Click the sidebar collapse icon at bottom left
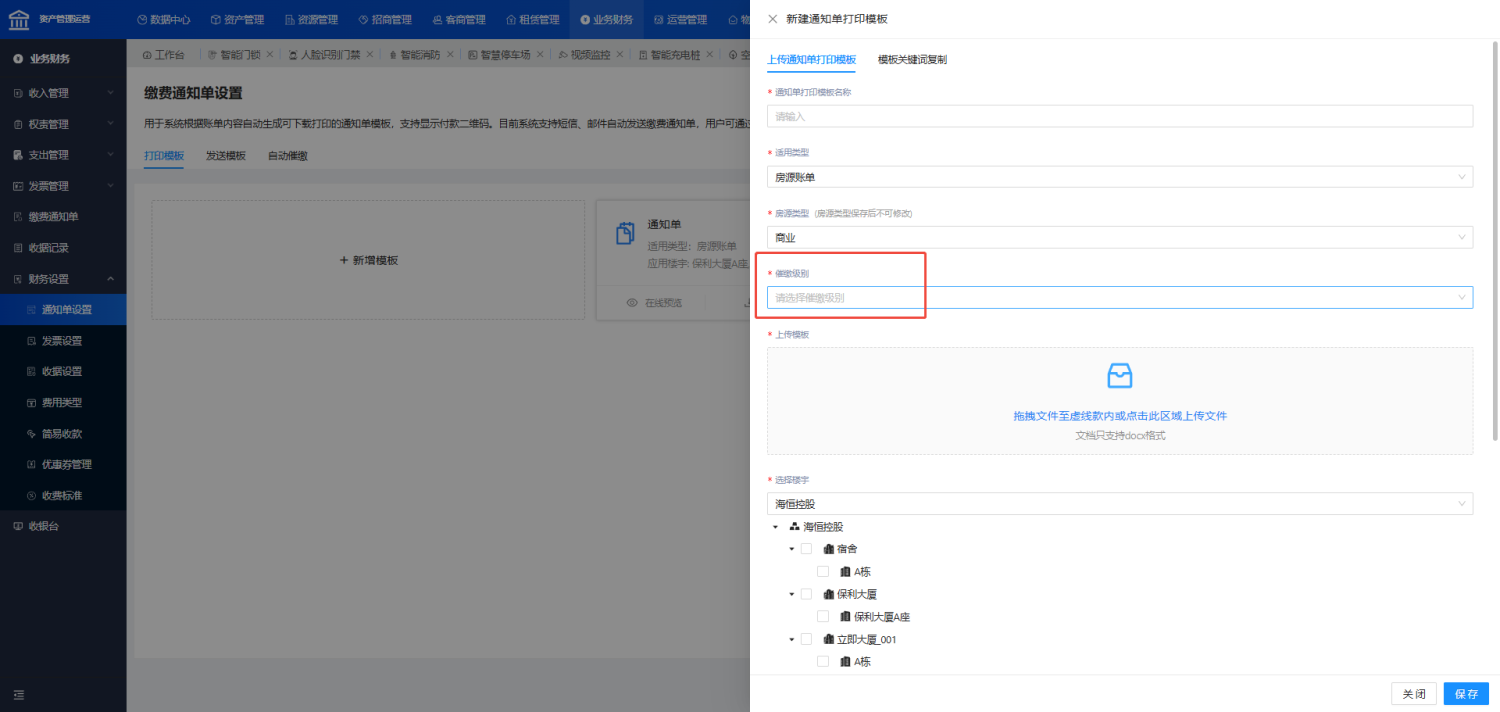This screenshot has height=712, width=1500. 18,695
